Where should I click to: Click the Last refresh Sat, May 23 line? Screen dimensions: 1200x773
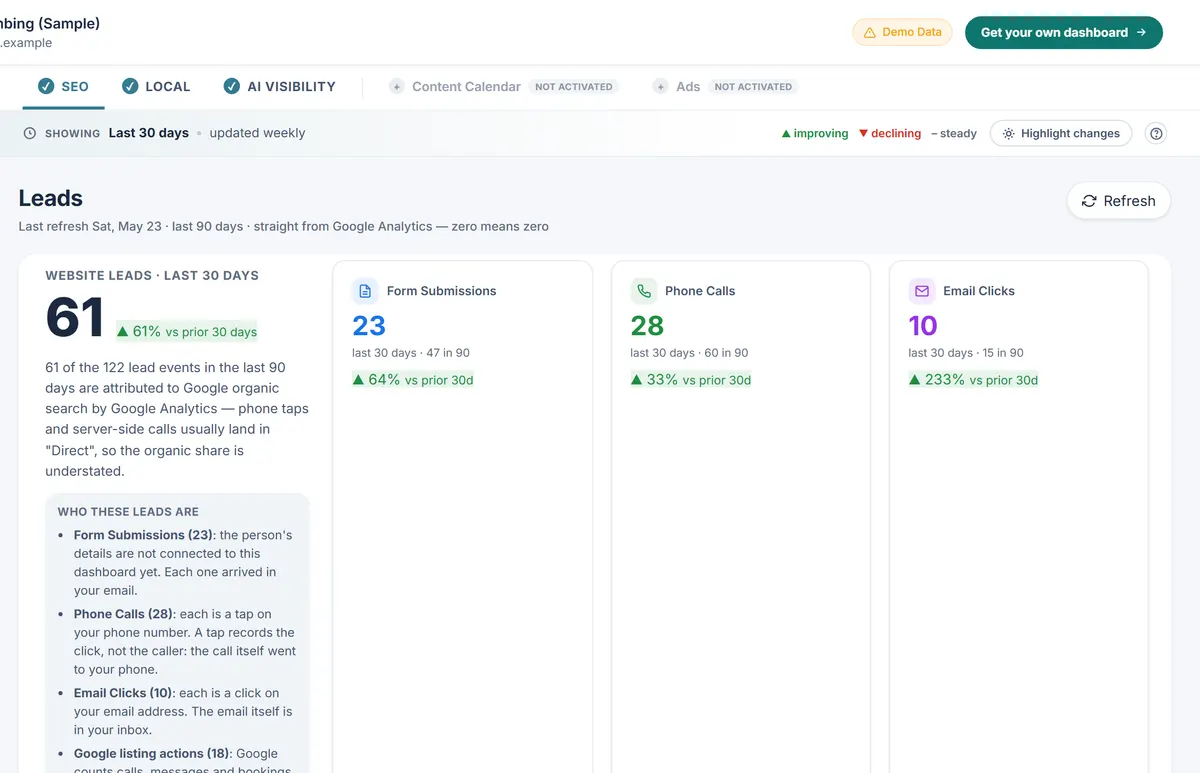tap(284, 227)
